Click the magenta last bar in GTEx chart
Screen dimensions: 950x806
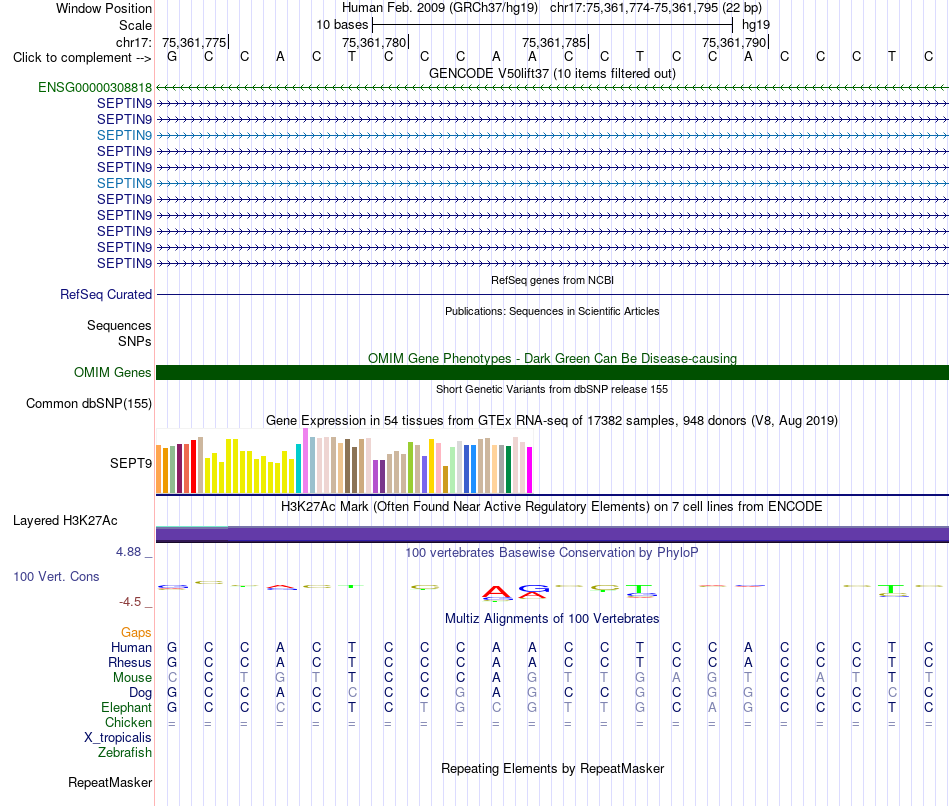tap(530, 470)
